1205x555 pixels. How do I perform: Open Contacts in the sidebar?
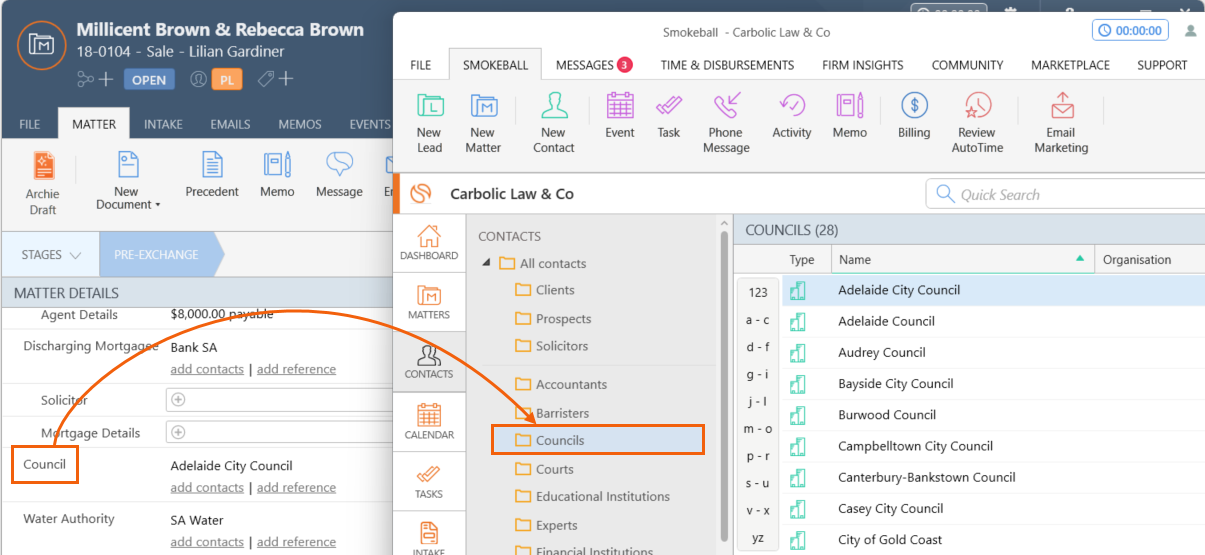coord(429,361)
